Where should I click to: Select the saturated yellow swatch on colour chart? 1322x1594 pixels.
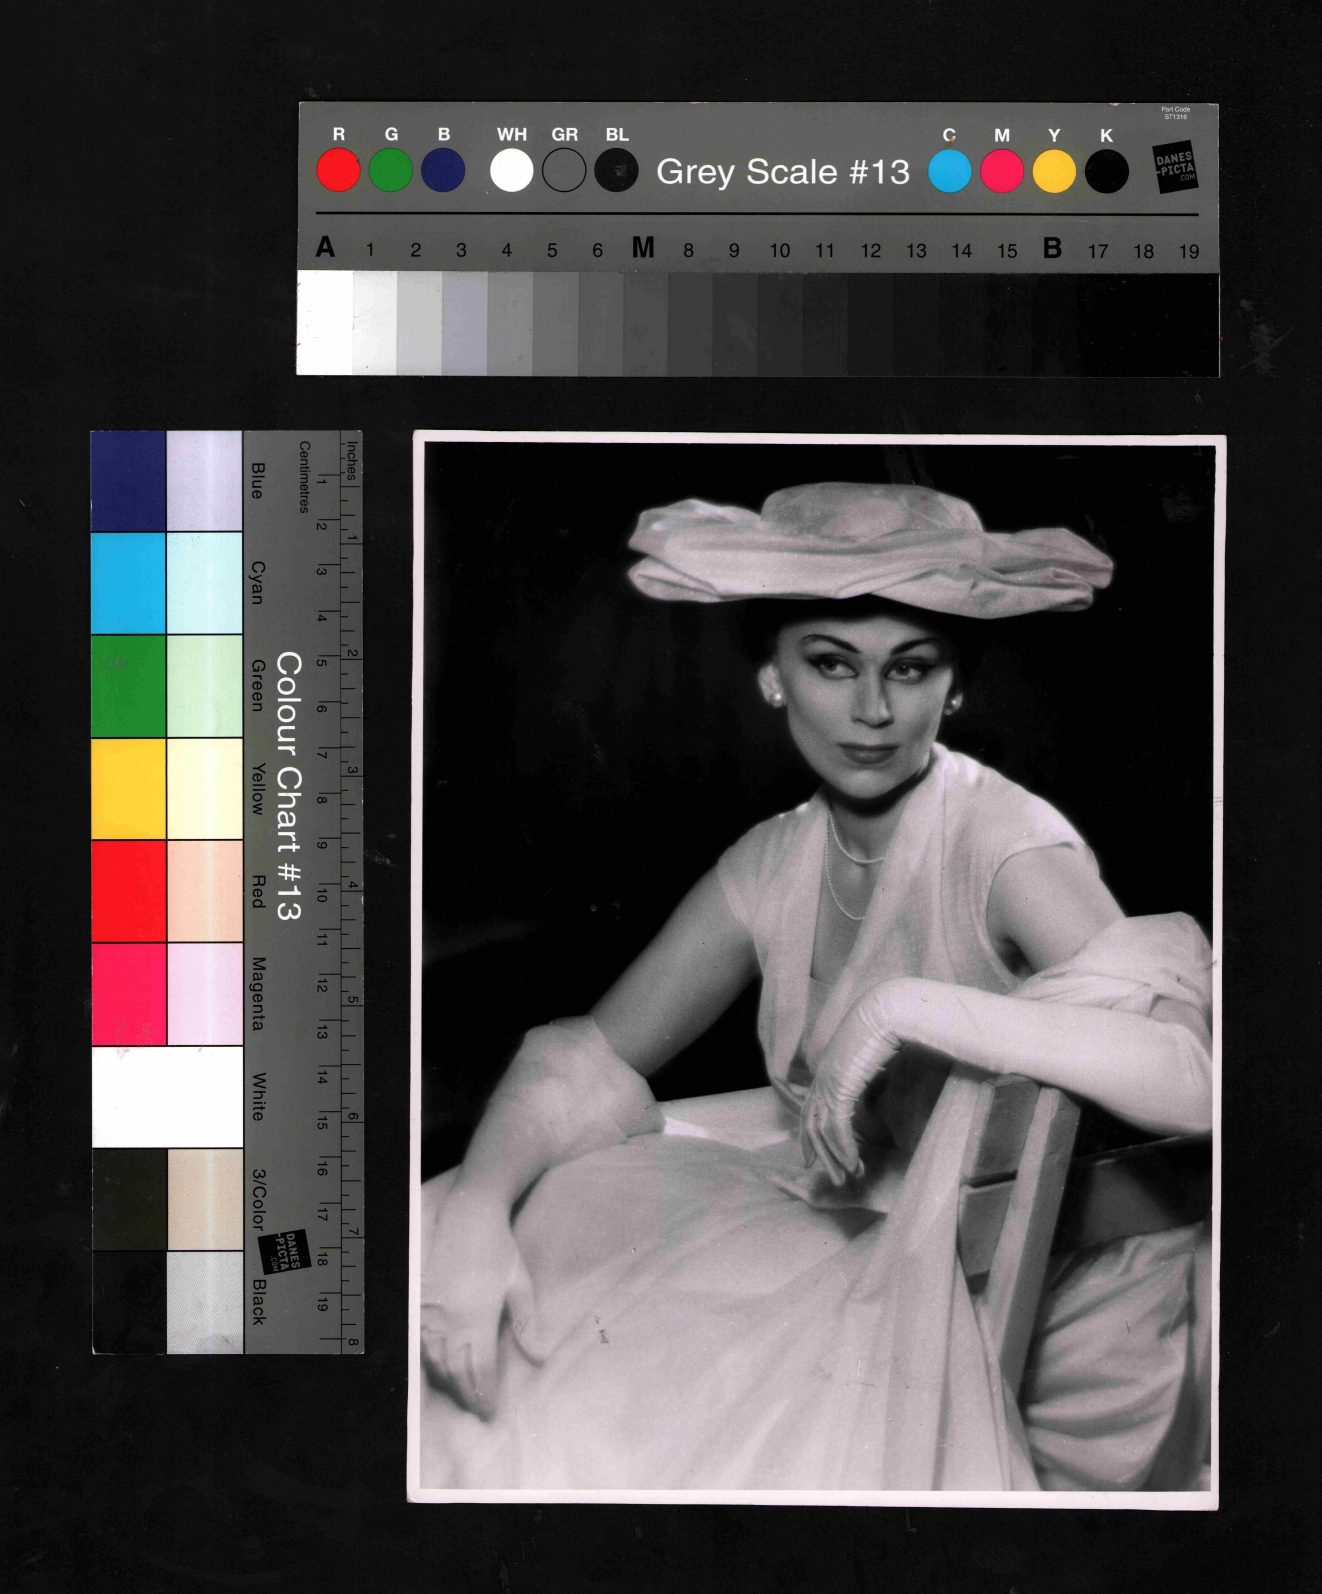[x=128, y=788]
